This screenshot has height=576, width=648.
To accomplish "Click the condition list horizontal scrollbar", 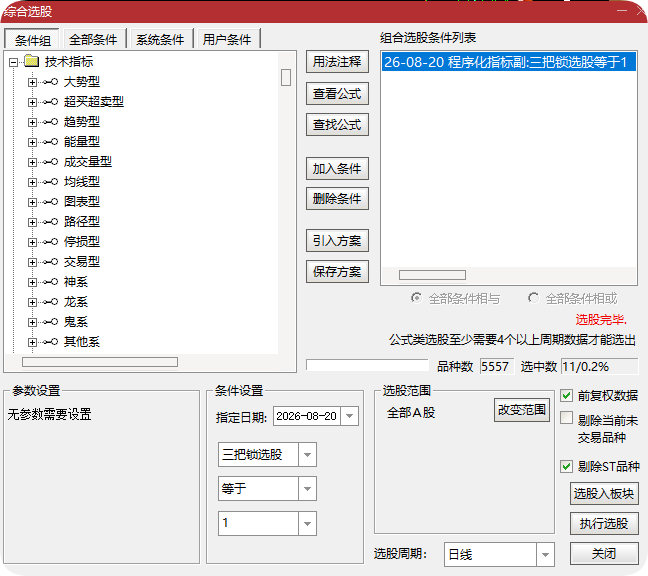I will 432,275.
